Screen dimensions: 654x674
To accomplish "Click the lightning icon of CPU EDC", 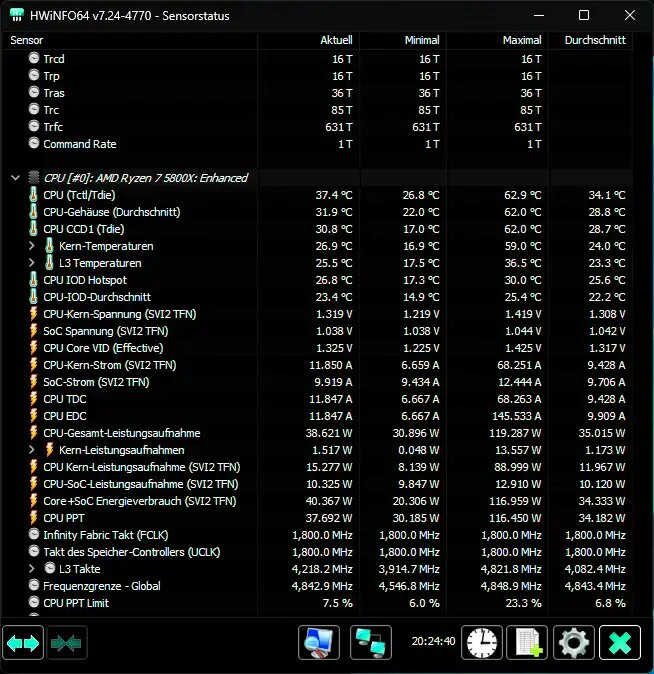I will click(34, 416).
